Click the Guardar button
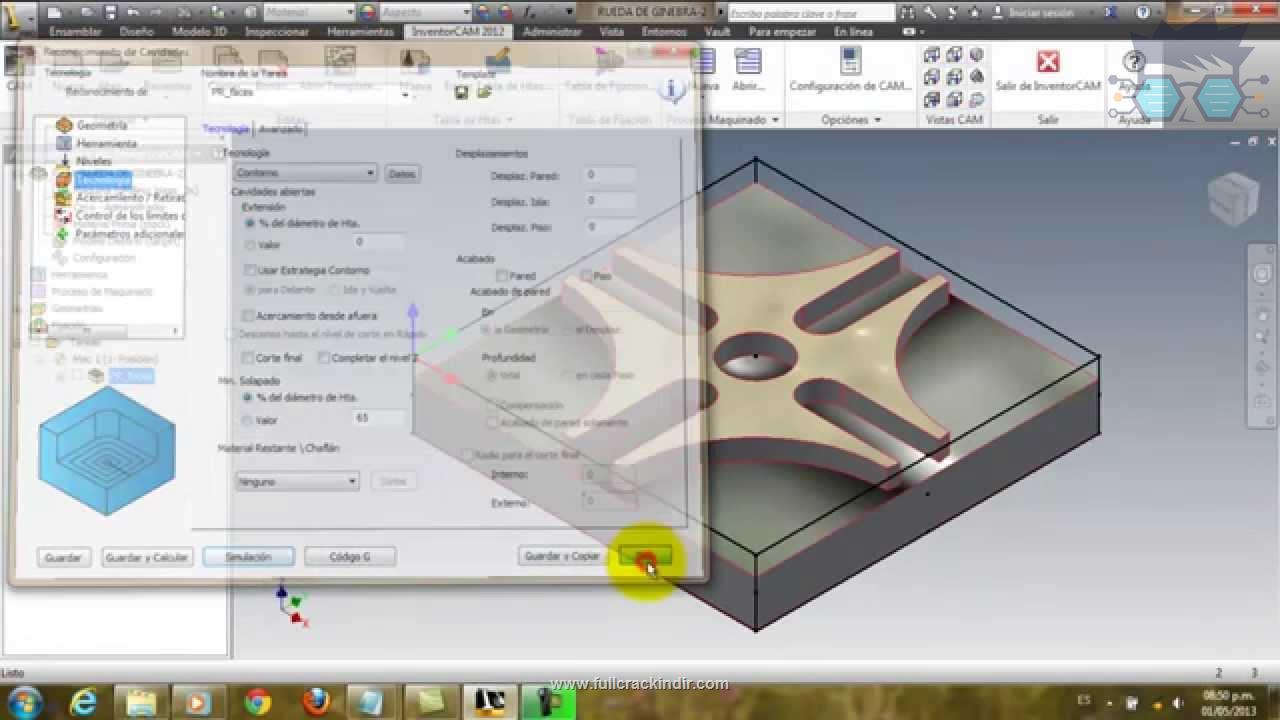Image resolution: width=1280 pixels, height=720 pixels. point(63,557)
